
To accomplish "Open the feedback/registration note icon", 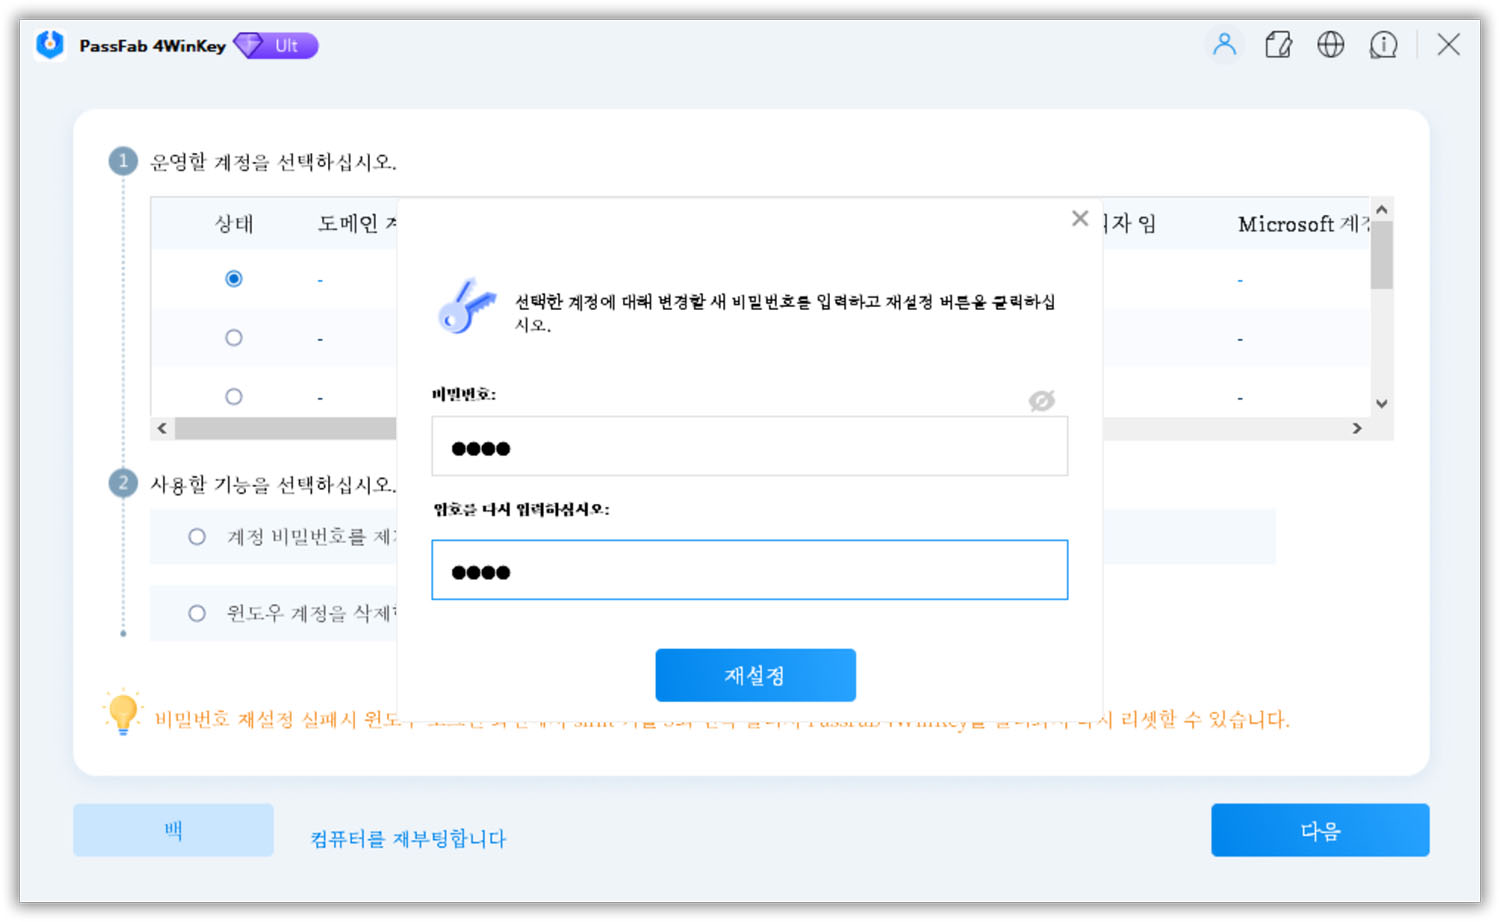I will pos(1278,44).
